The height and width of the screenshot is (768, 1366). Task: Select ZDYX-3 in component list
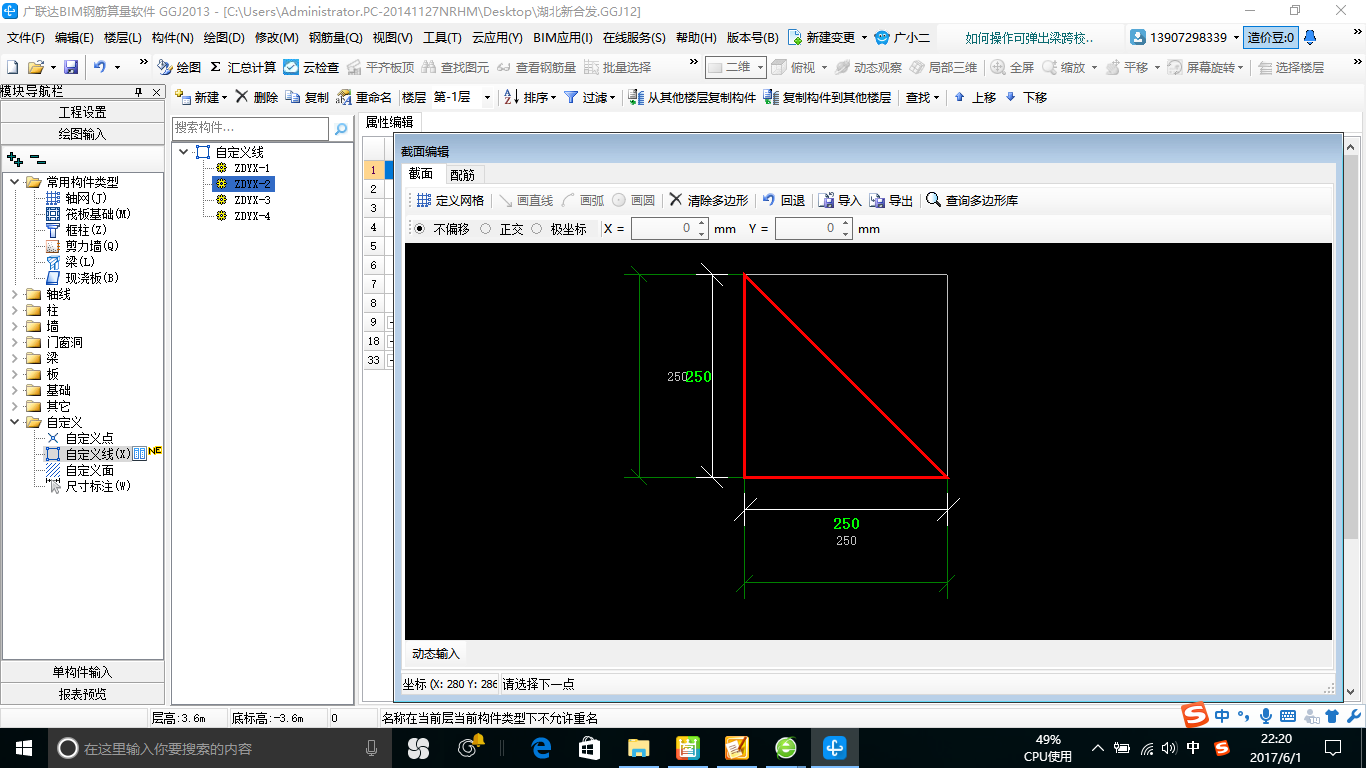pos(252,200)
